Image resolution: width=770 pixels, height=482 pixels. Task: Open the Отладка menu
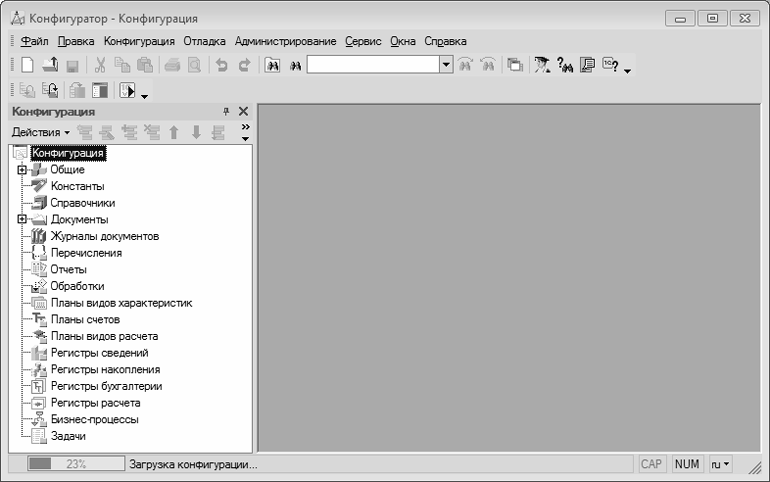[x=206, y=41]
